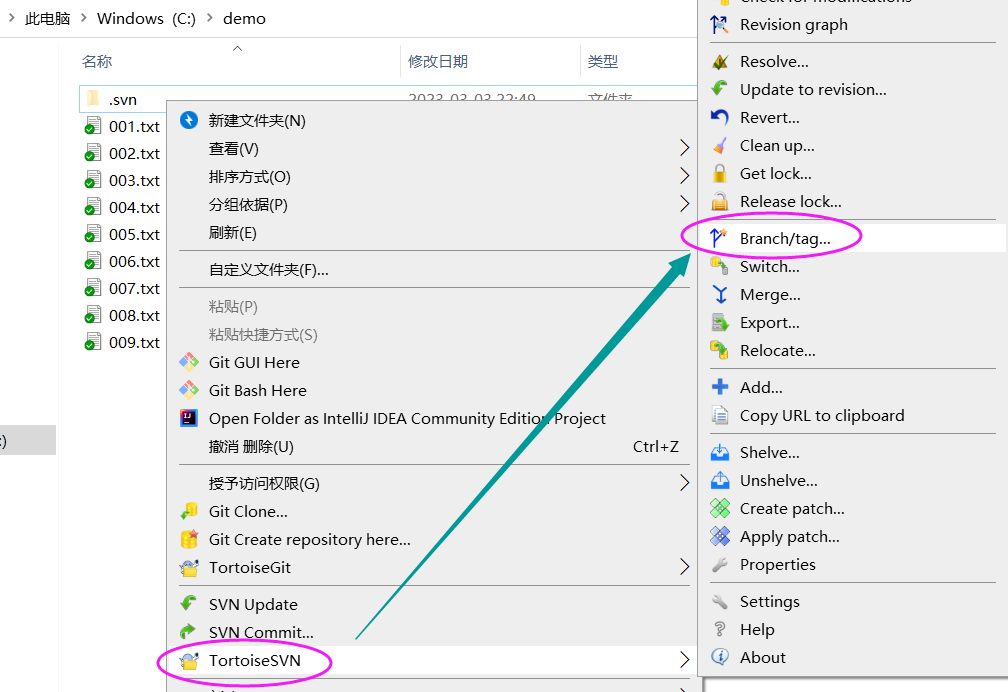Open the .svn folder item

pyautogui.click(x=122, y=100)
